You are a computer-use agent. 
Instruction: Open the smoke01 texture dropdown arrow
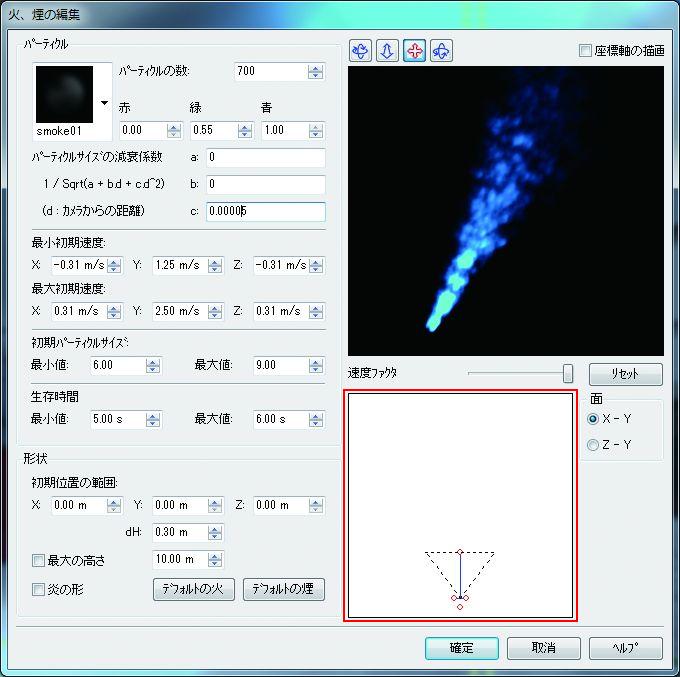coord(104,103)
